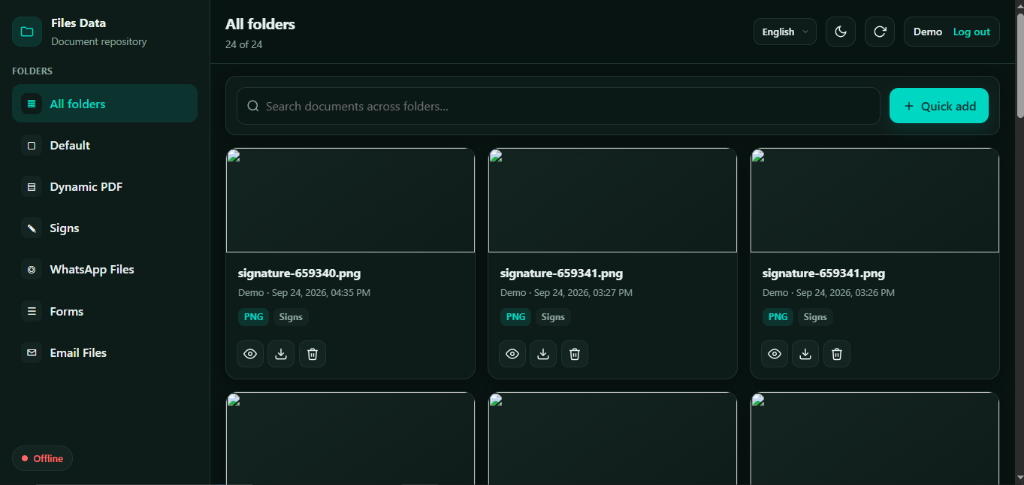Click the Offline status indicator
1024x485 pixels.
tap(42, 458)
